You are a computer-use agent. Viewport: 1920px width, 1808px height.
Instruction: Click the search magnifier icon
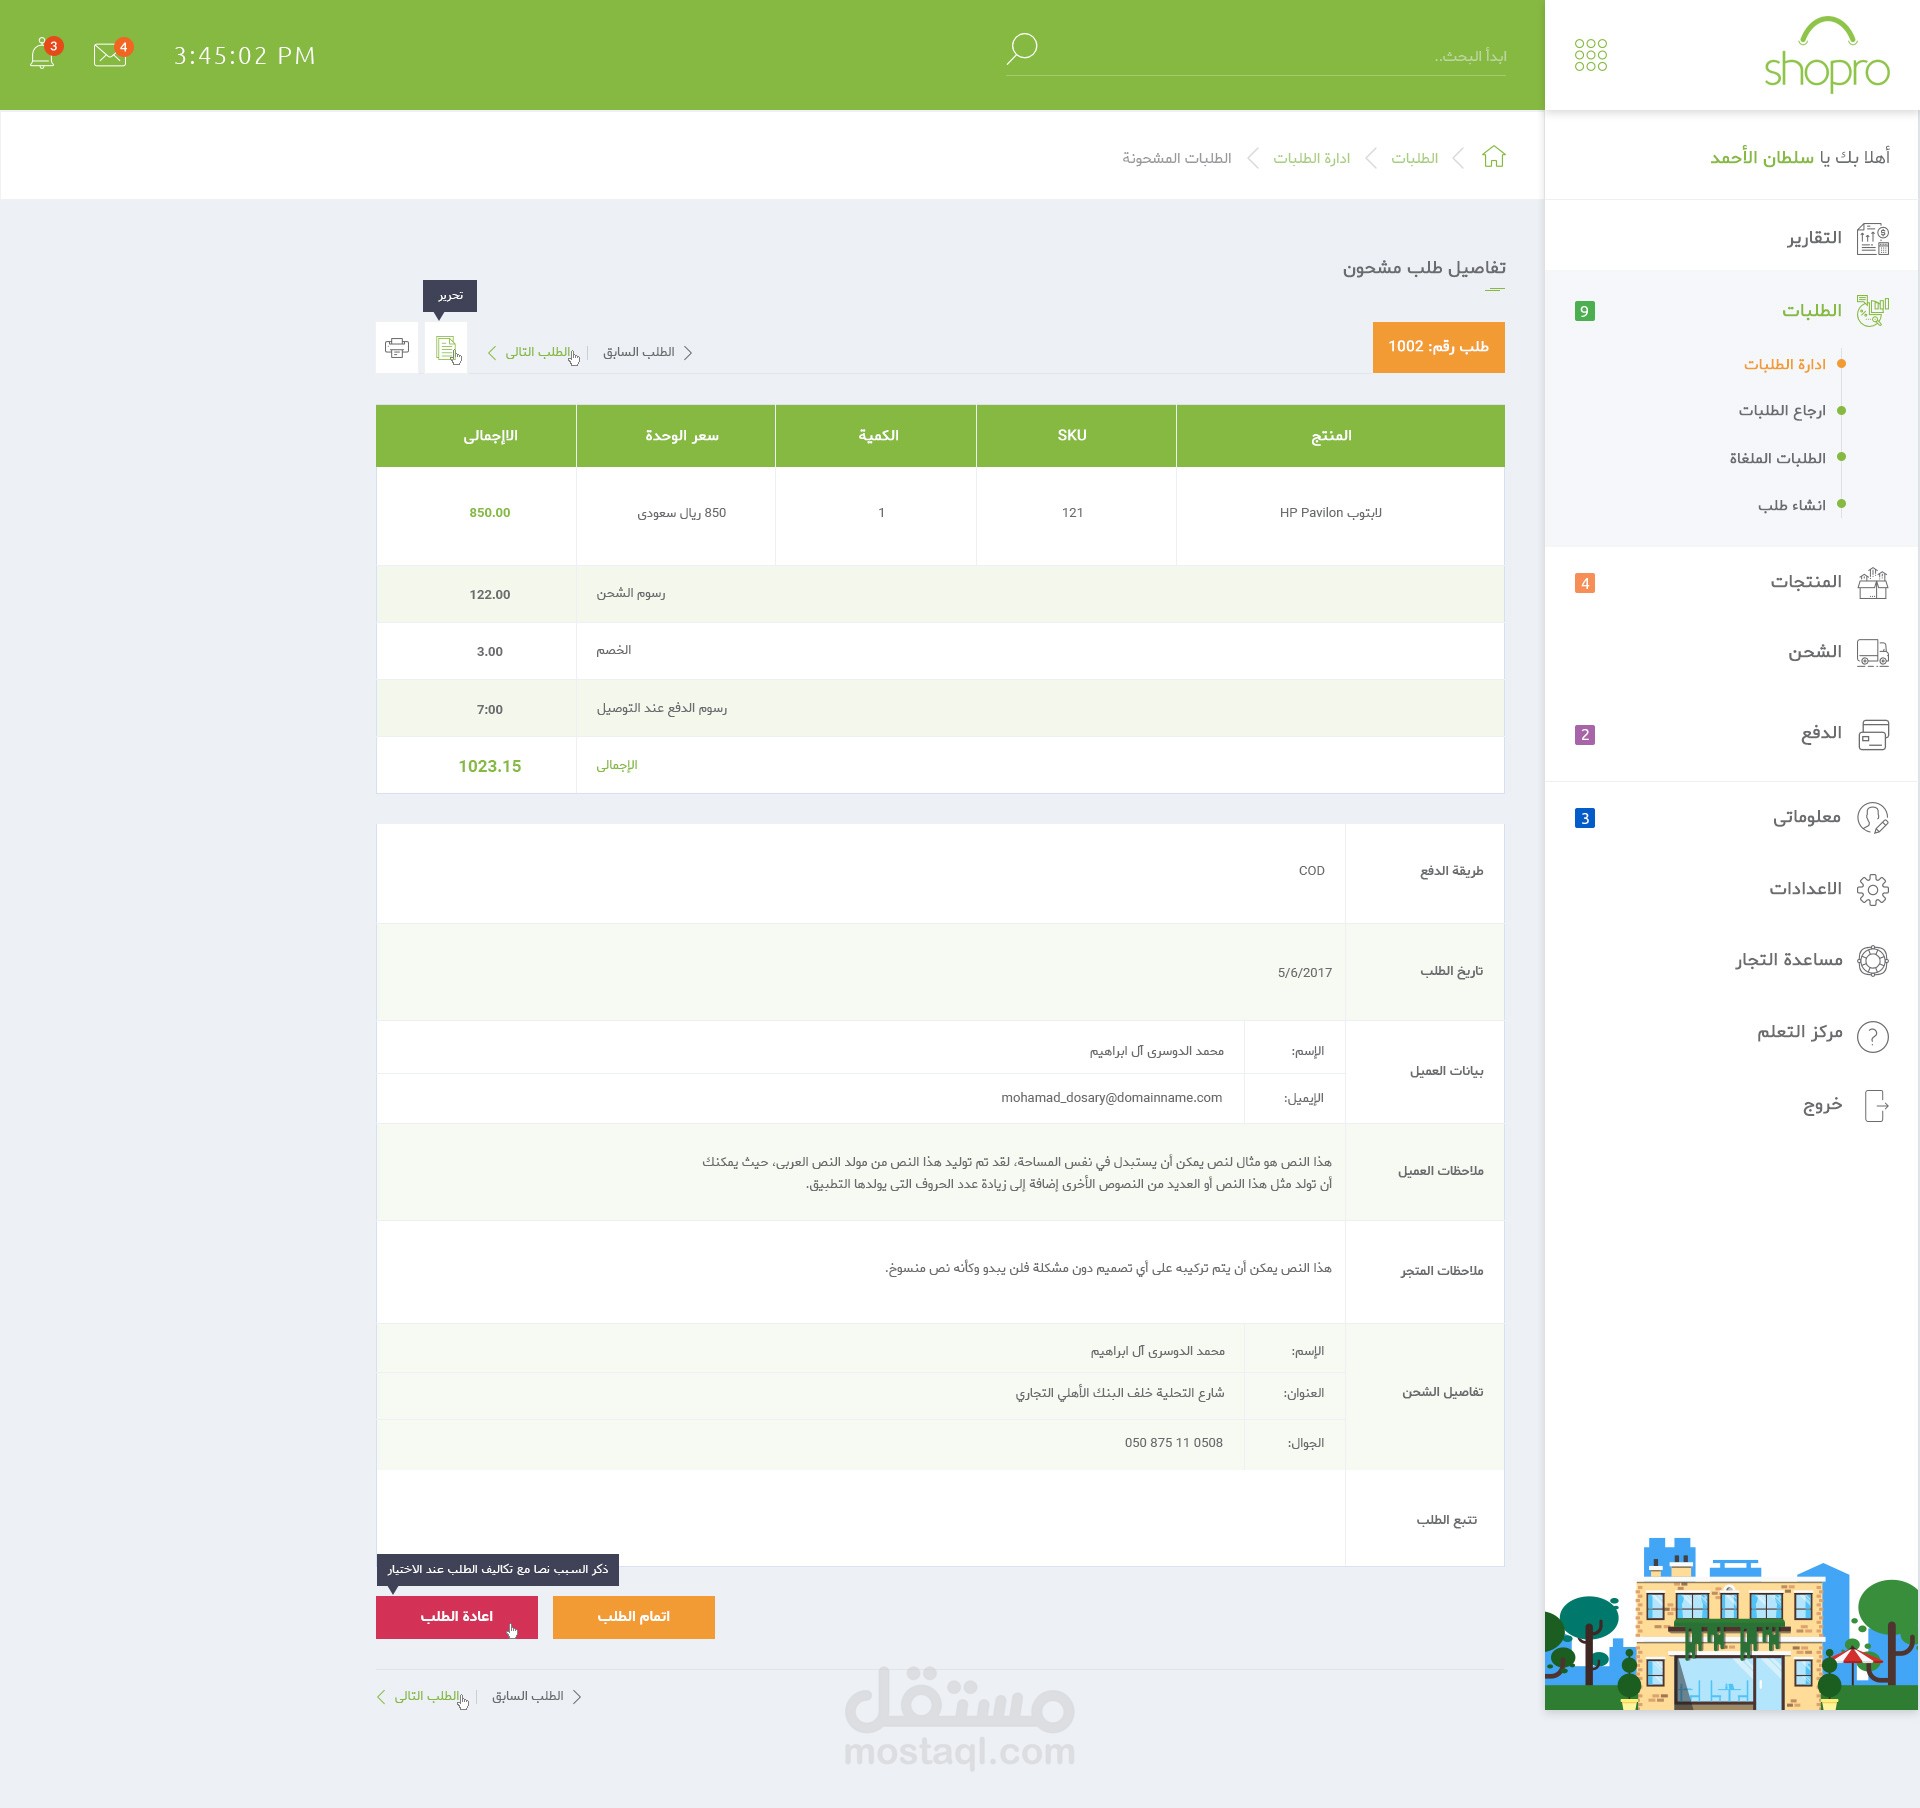point(1021,48)
